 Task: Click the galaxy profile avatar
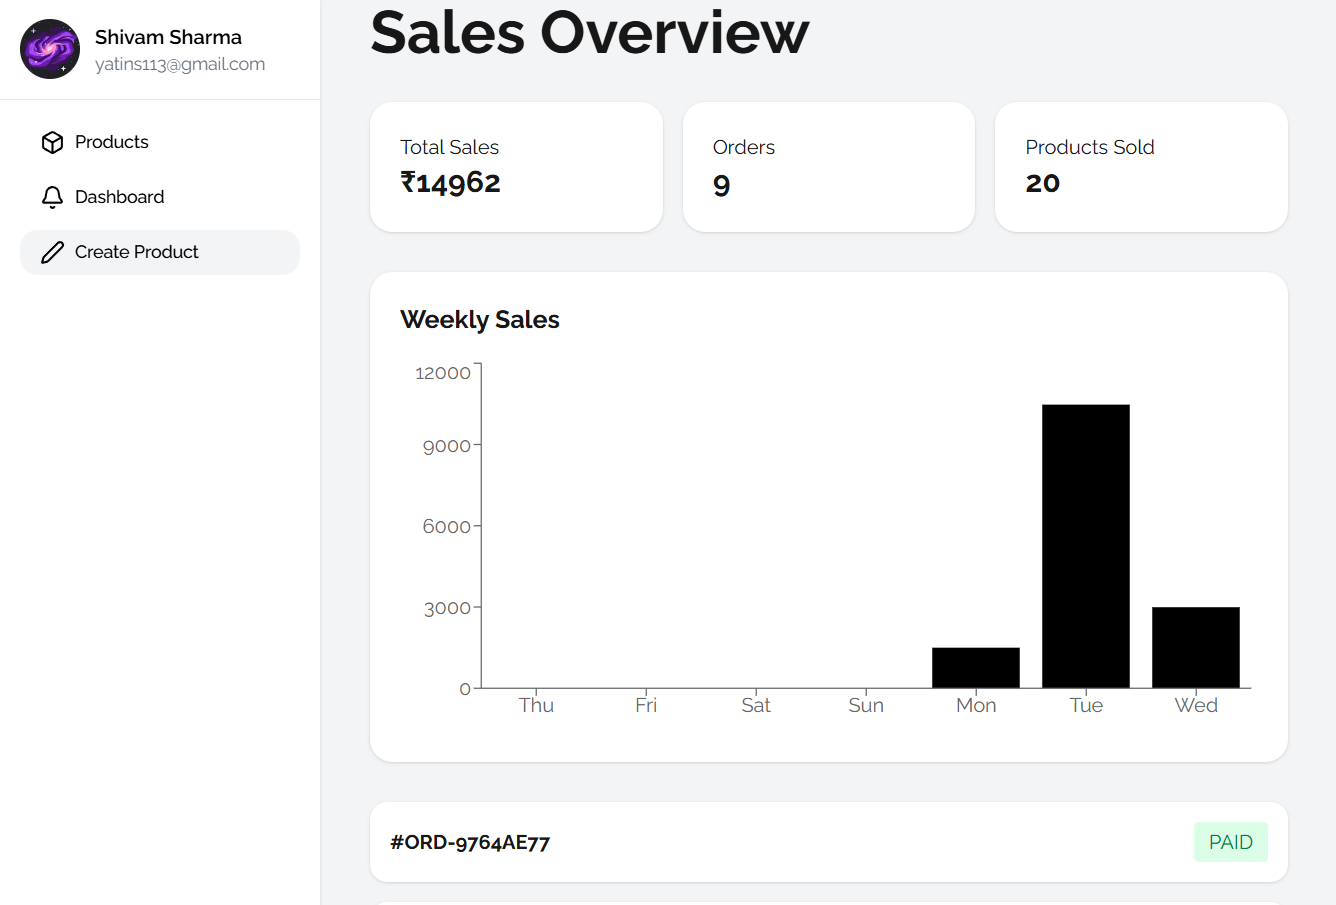(x=50, y=49)
